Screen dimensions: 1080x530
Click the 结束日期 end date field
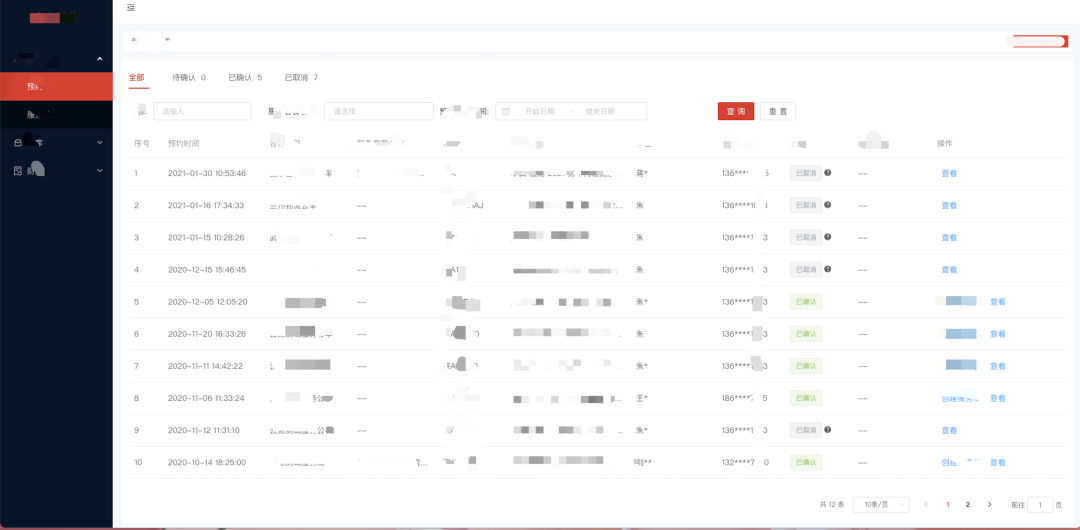(x=600, y=111)
